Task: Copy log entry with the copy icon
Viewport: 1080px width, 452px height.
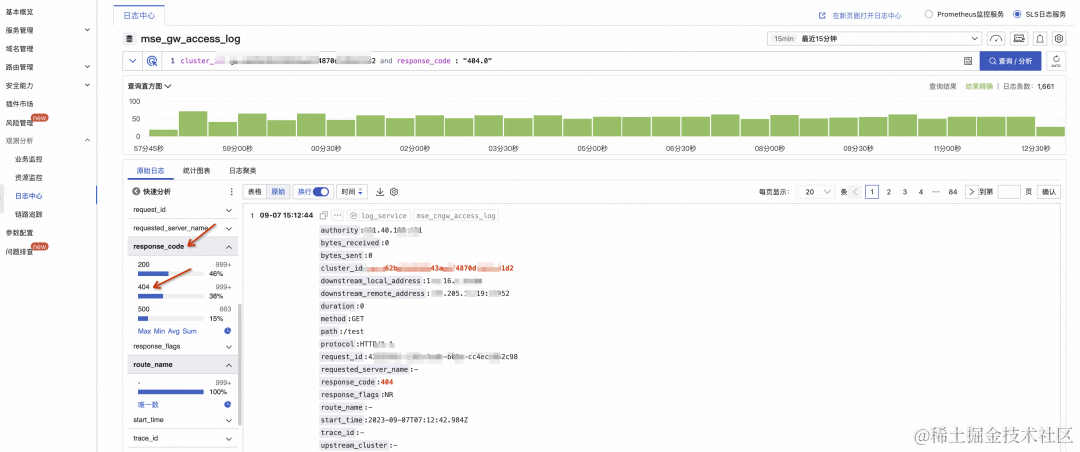Action: (324, 216)
